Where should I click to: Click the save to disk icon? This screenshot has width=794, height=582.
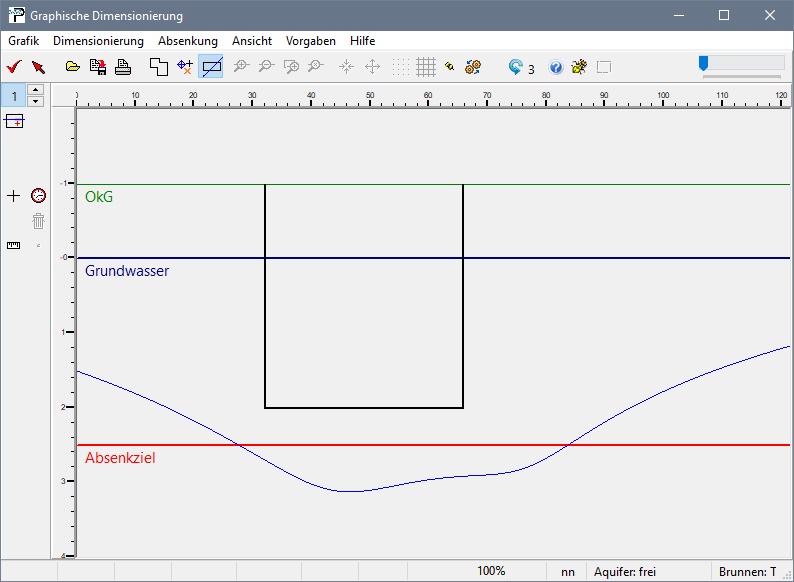coord(98,67)
